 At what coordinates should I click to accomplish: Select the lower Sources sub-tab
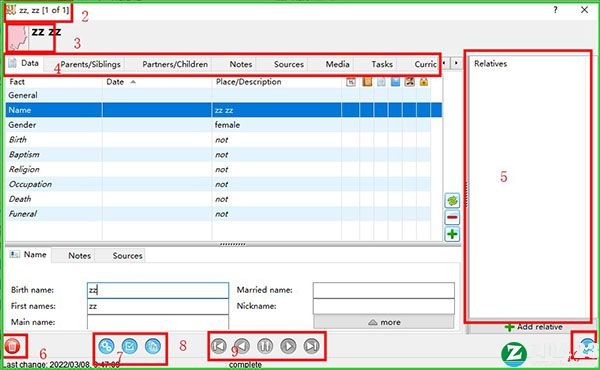127,256
